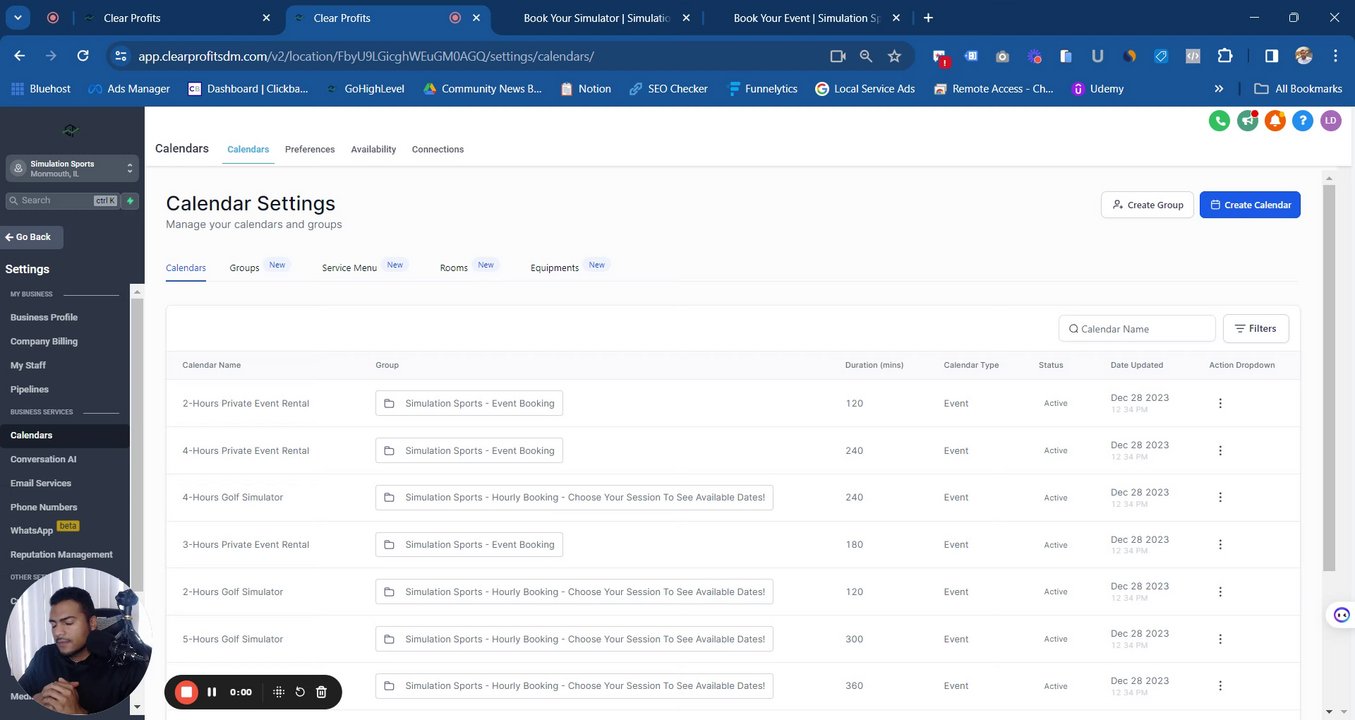Open Phone Numbers settings

44,507
